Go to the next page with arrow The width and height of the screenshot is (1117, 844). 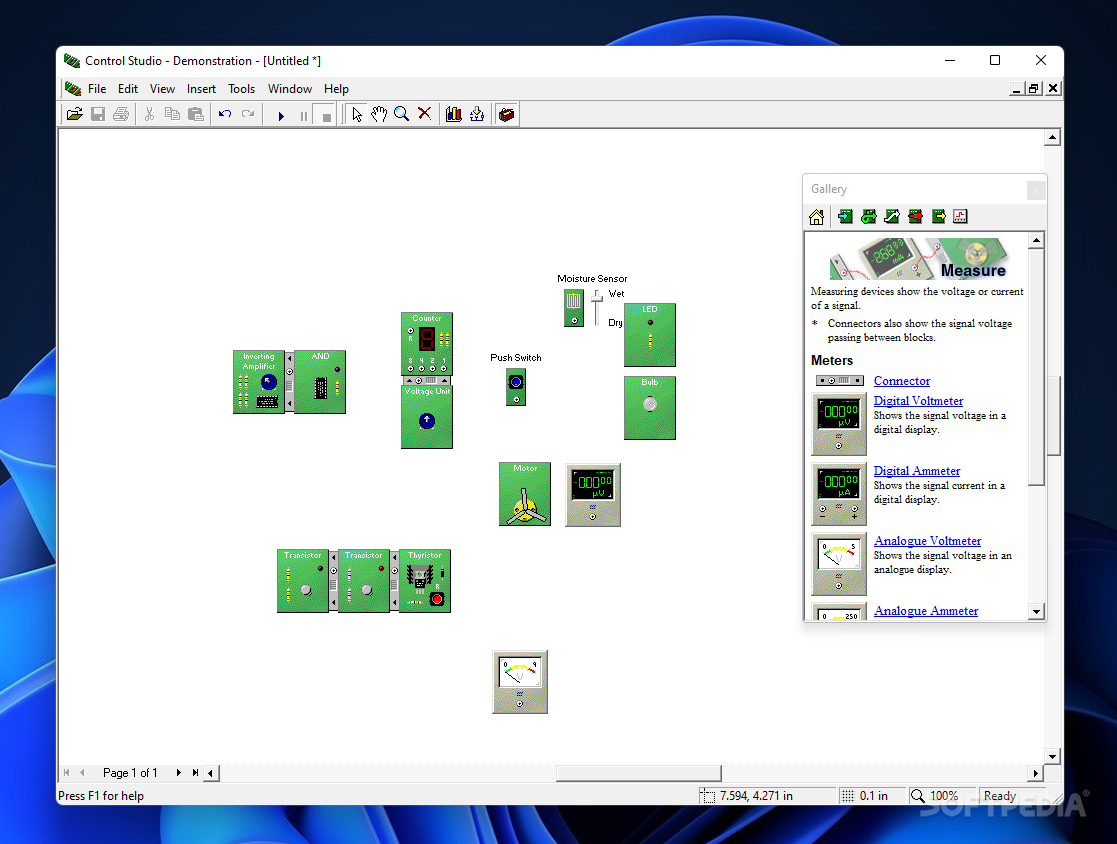179,773
